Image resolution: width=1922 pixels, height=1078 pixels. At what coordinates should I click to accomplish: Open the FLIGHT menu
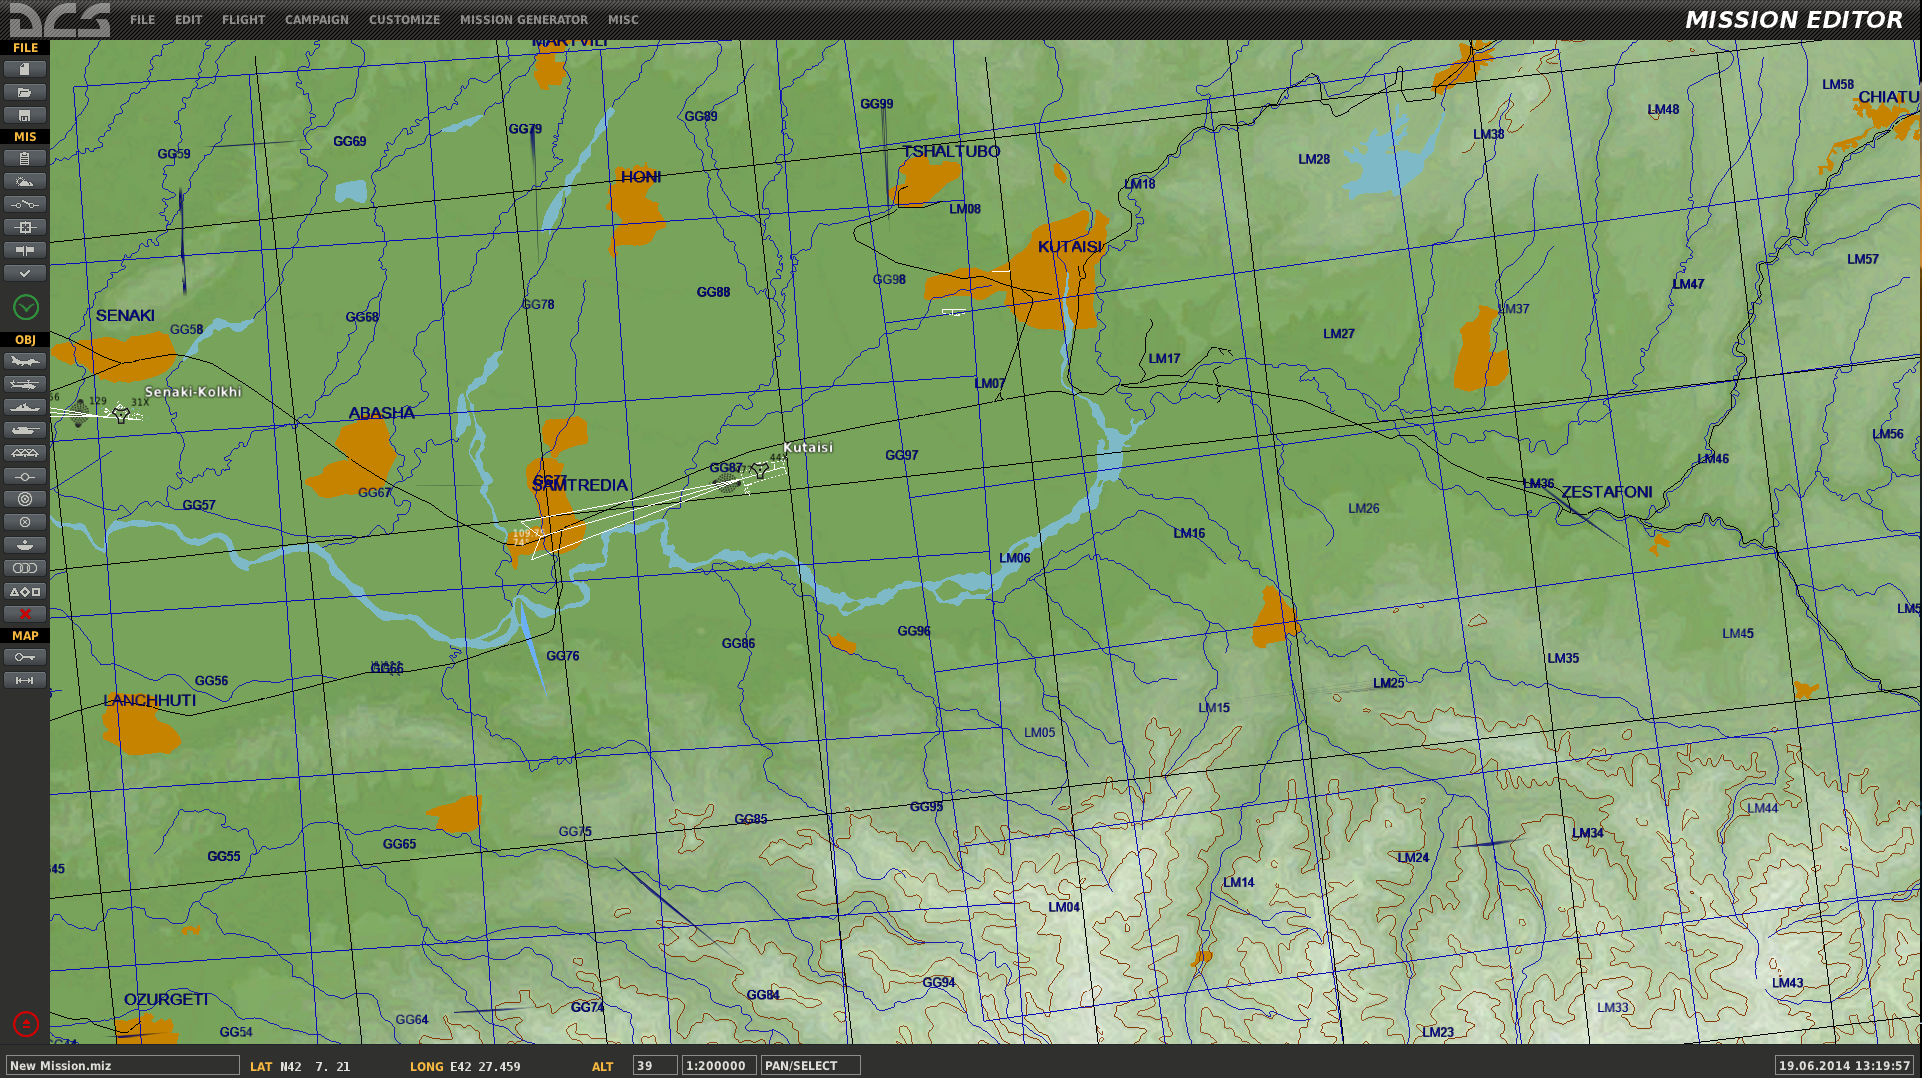click(244, 20)
